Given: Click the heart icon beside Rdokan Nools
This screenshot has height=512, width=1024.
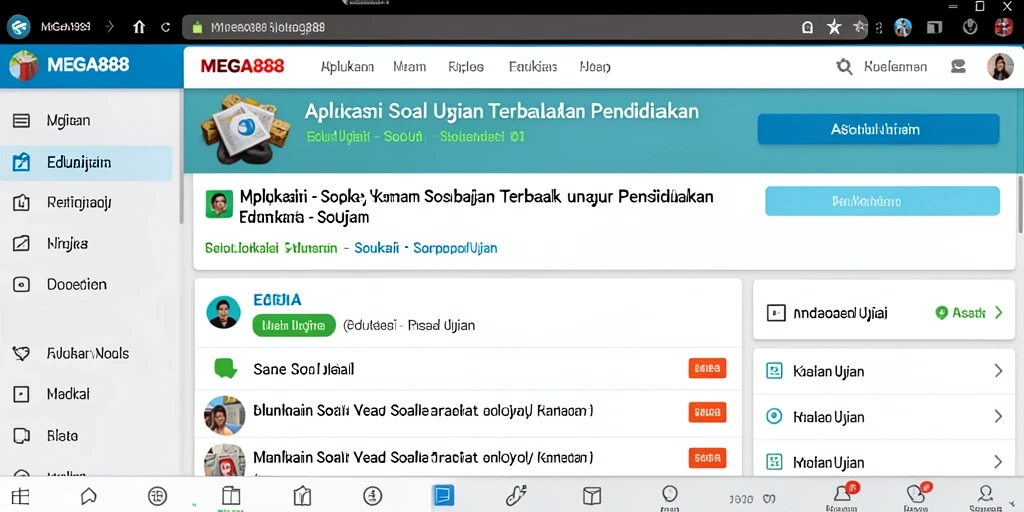Looking at the screenshot, I should point(22,353).
